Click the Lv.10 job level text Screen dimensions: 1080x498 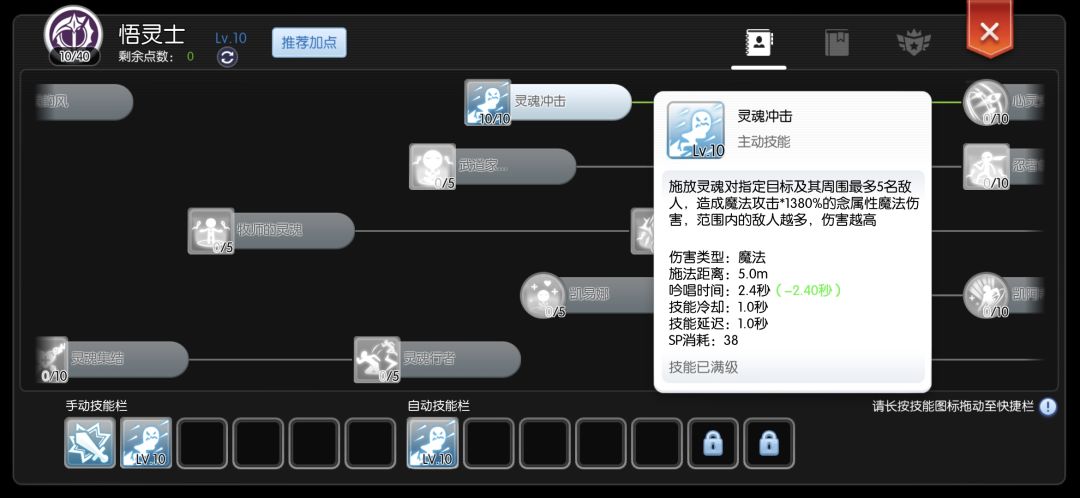[231, 38]
